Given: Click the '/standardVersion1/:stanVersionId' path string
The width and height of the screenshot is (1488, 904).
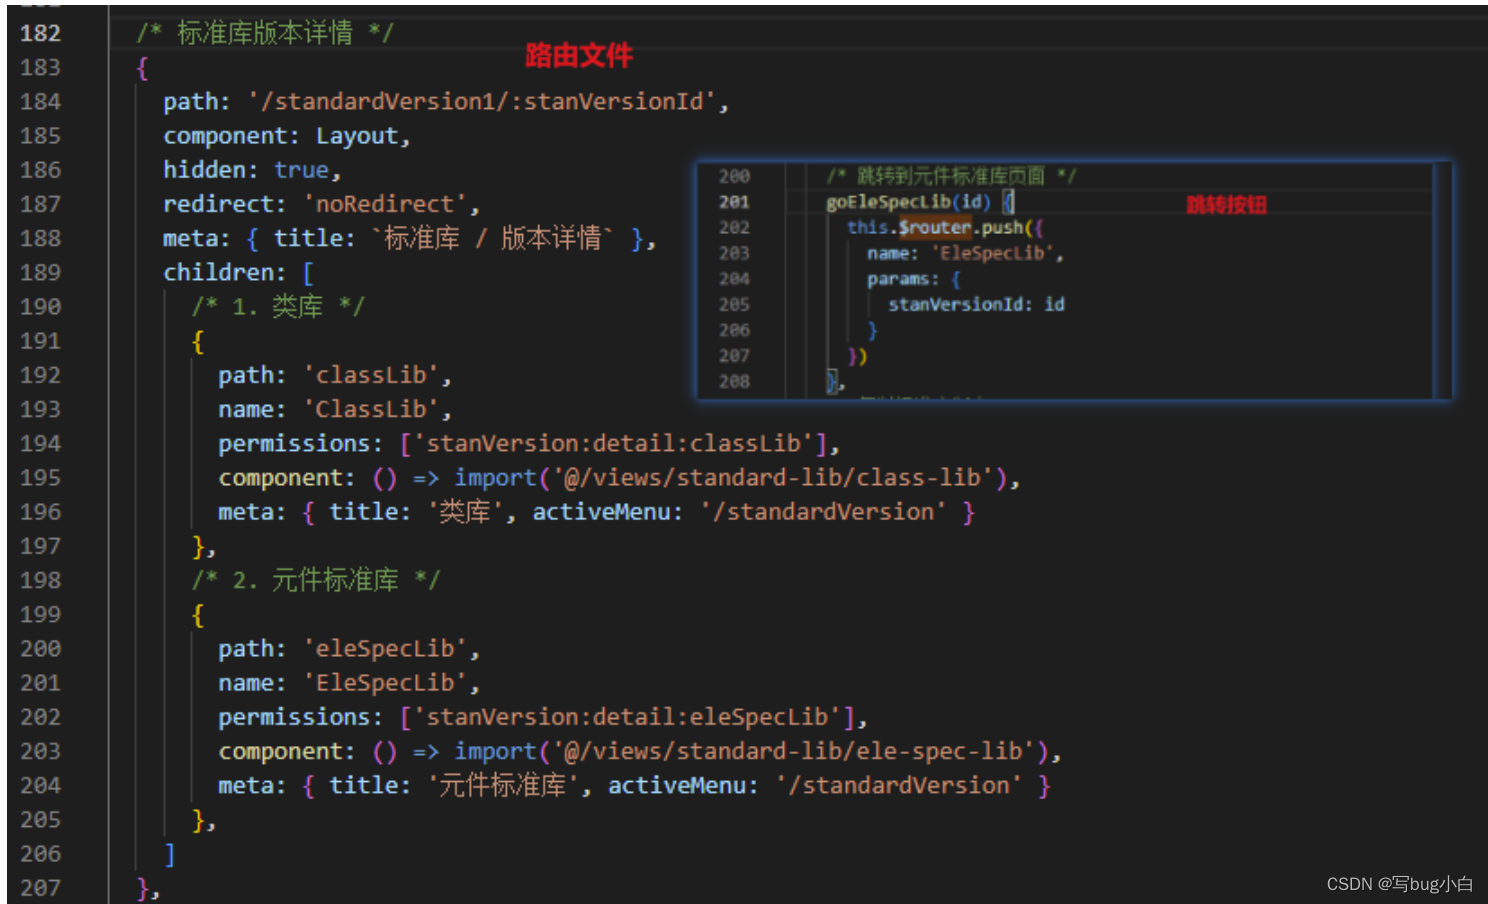Looking at the screenshot, I should point(482,101).
